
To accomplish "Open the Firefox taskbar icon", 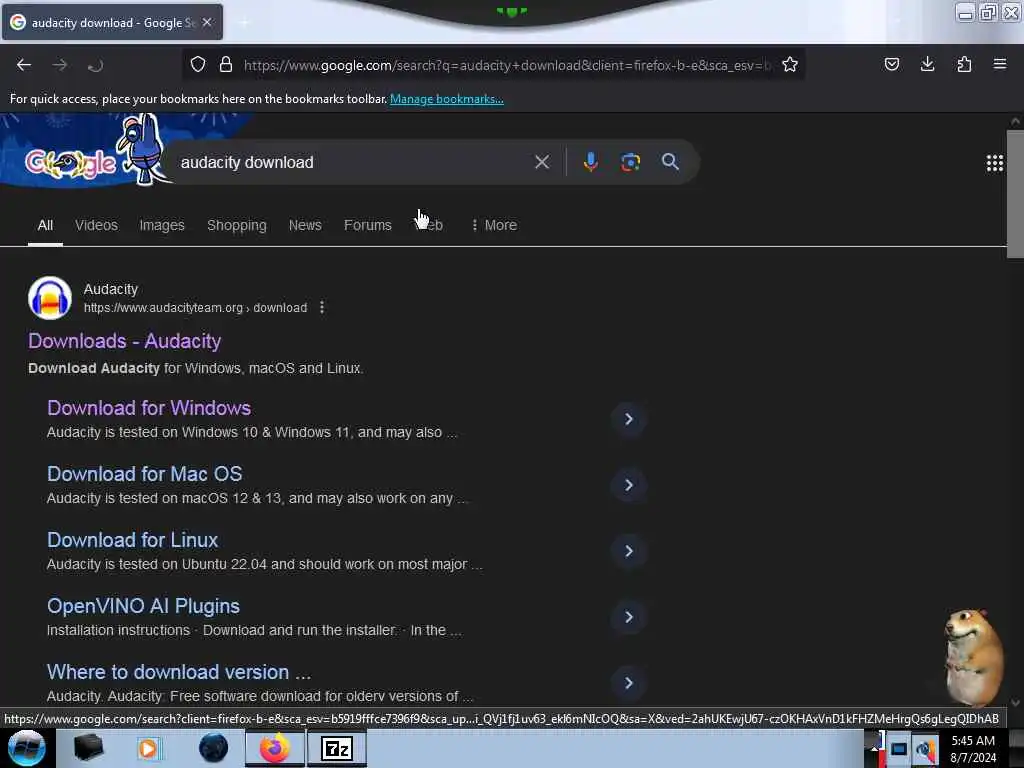I will click(x=275, y=748).
